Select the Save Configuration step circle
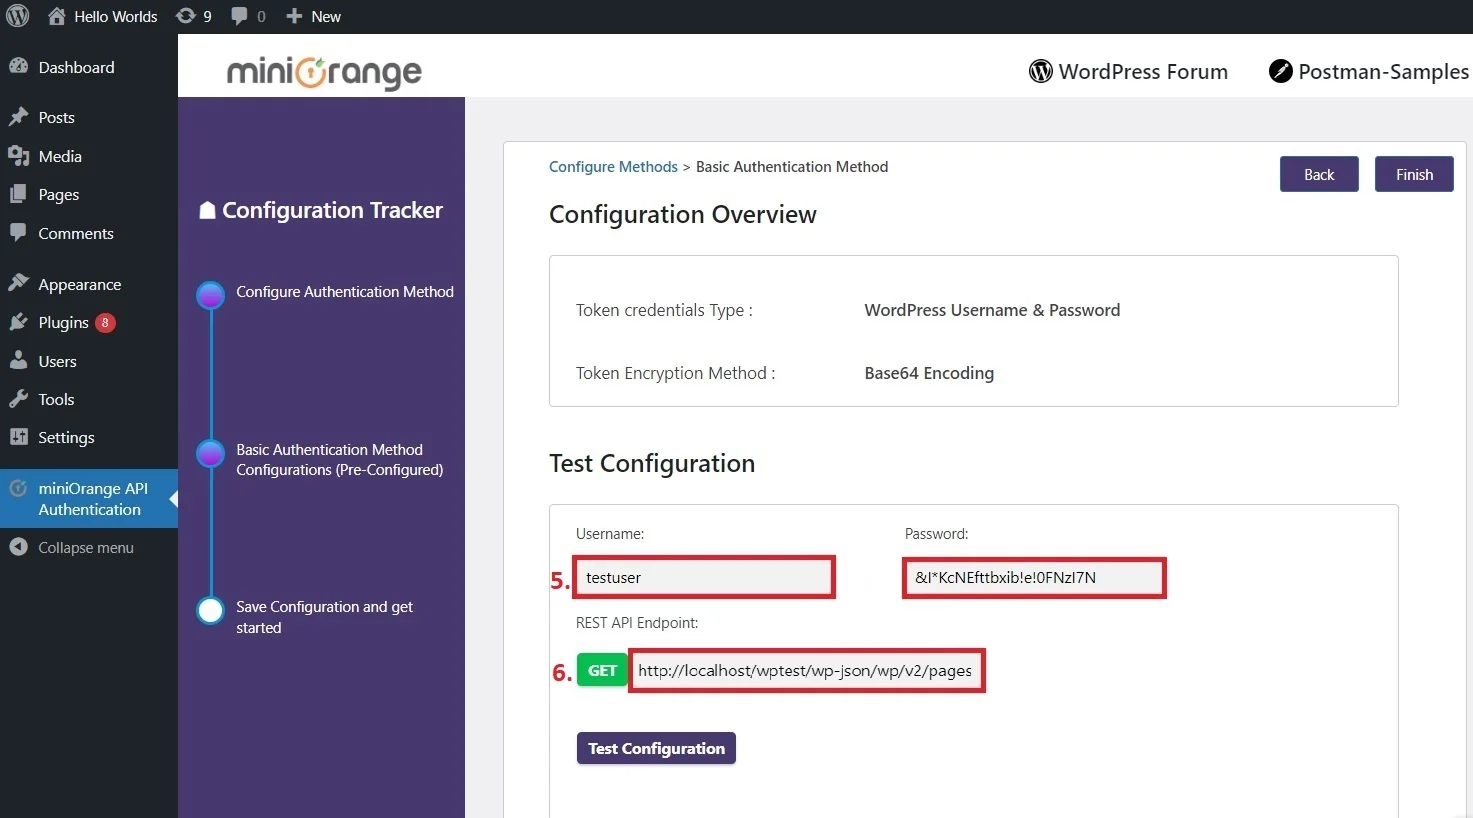 point(210,611)
